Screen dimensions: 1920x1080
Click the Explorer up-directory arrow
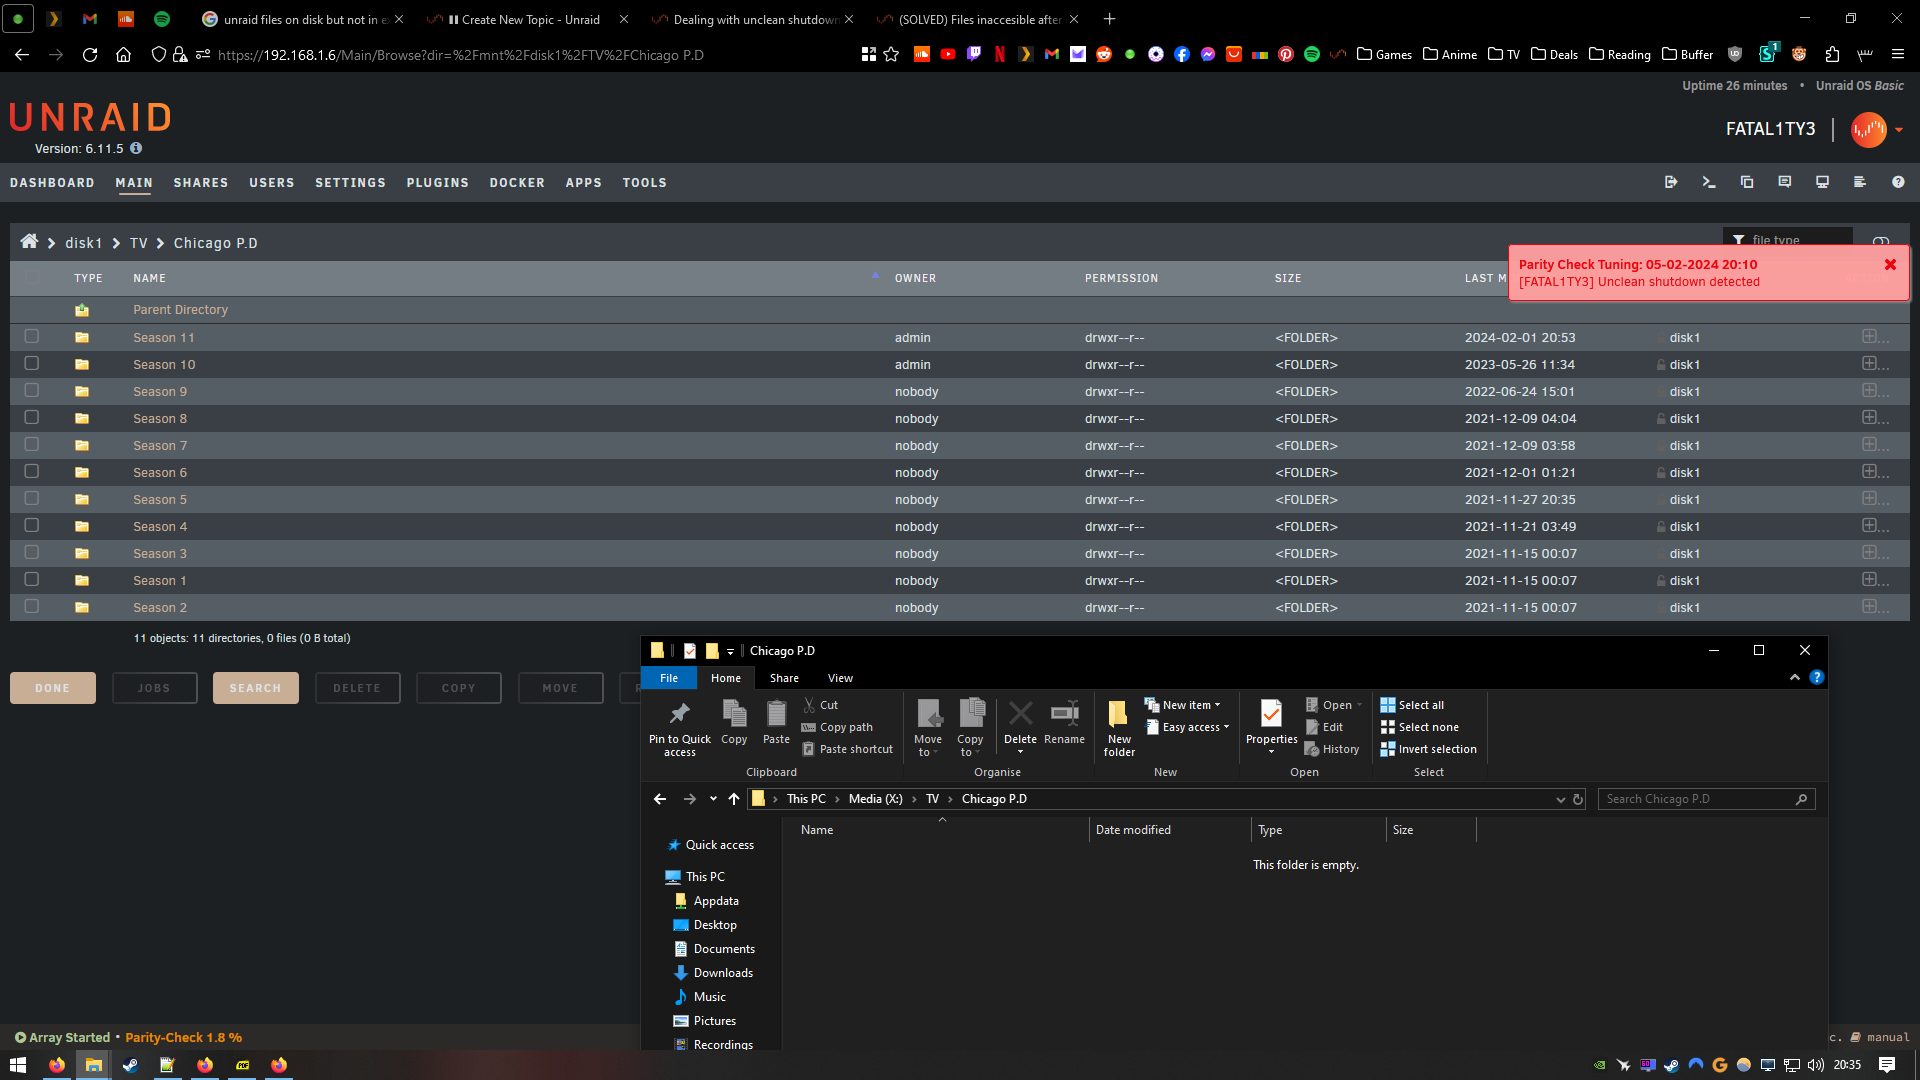click(734, 799)
